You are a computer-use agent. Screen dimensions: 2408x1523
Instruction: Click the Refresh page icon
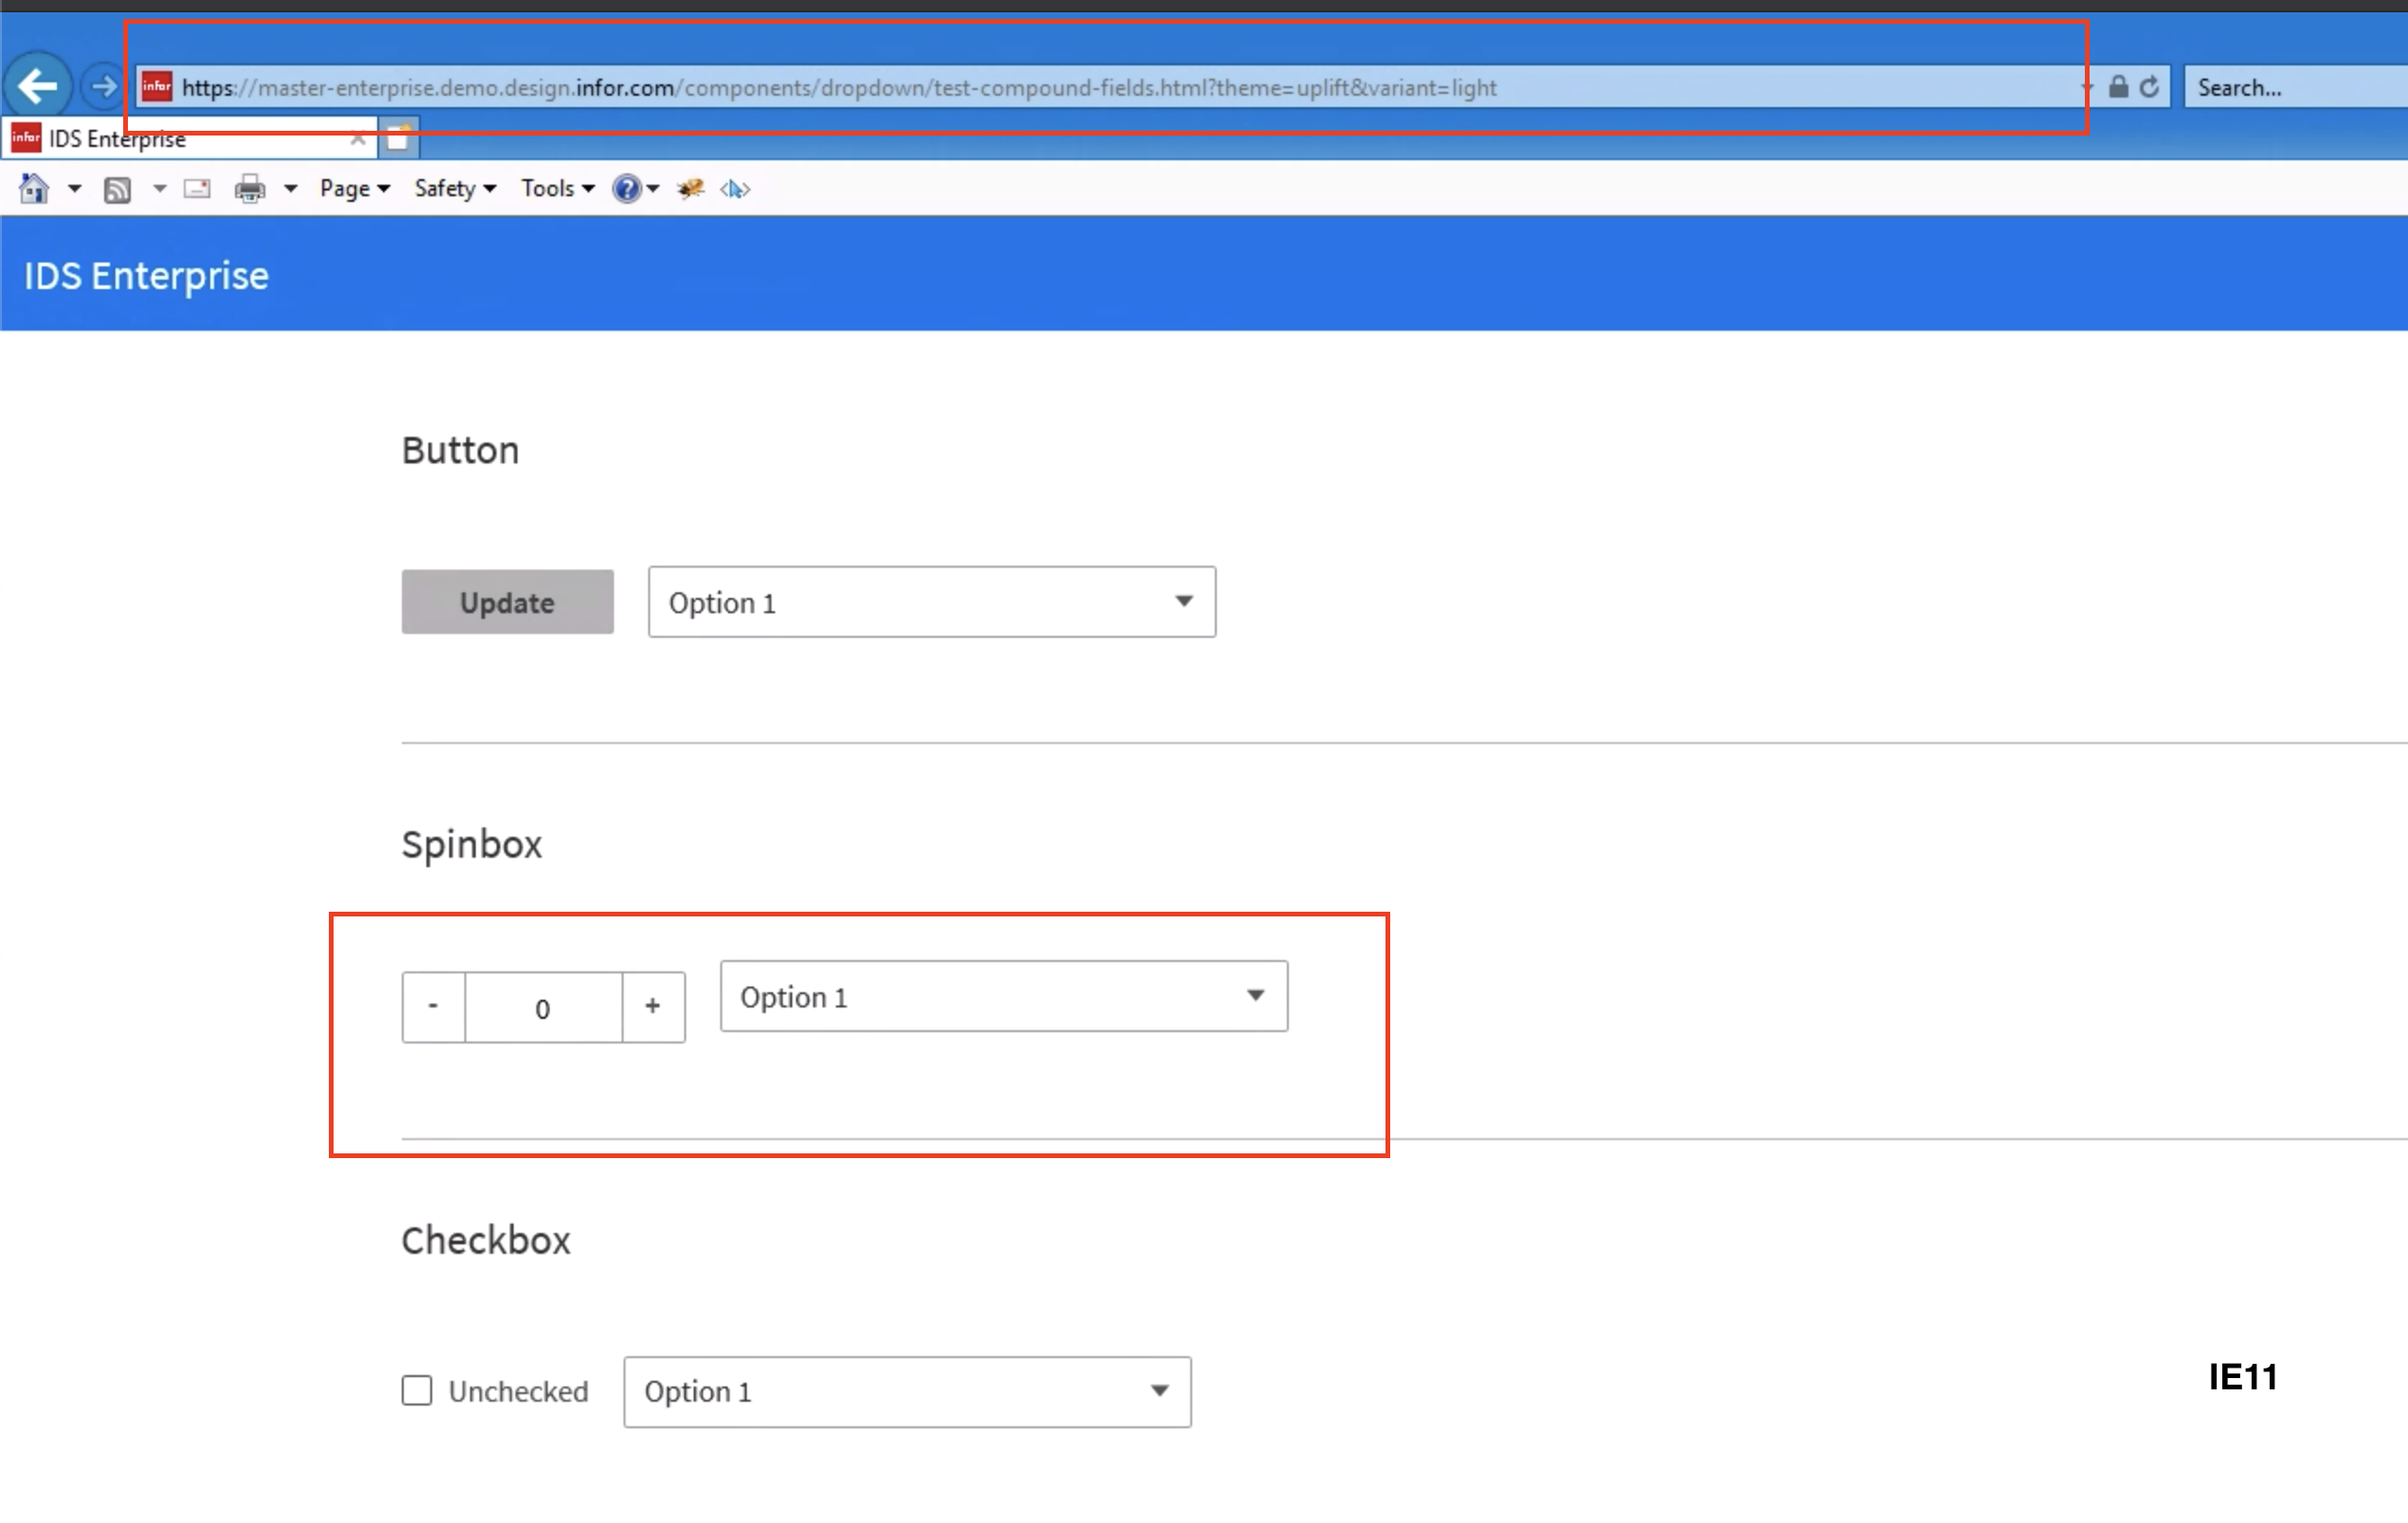[x=2150, y=87]
